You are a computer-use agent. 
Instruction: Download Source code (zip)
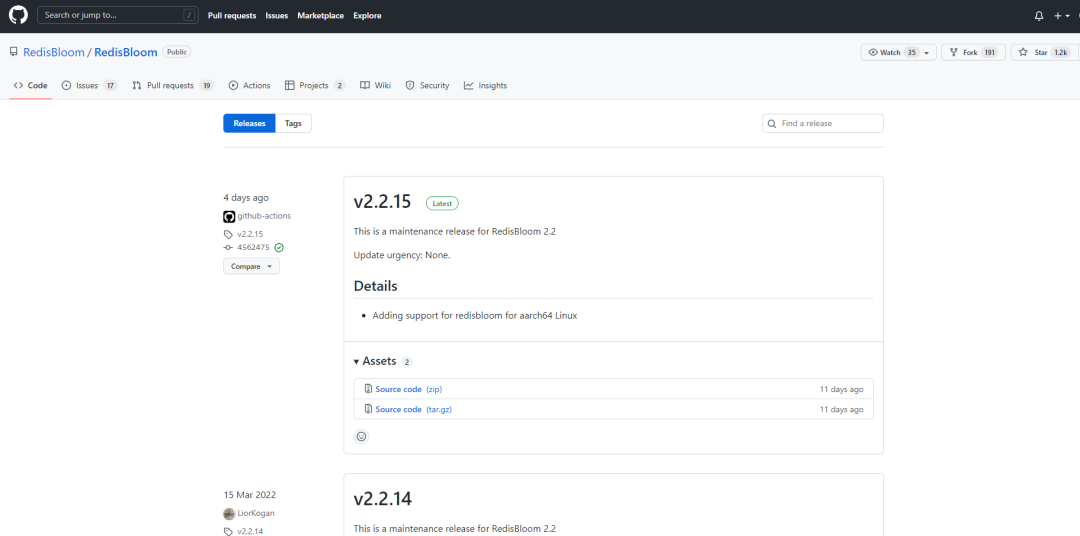pyautogui.click(x=408, y=389)
